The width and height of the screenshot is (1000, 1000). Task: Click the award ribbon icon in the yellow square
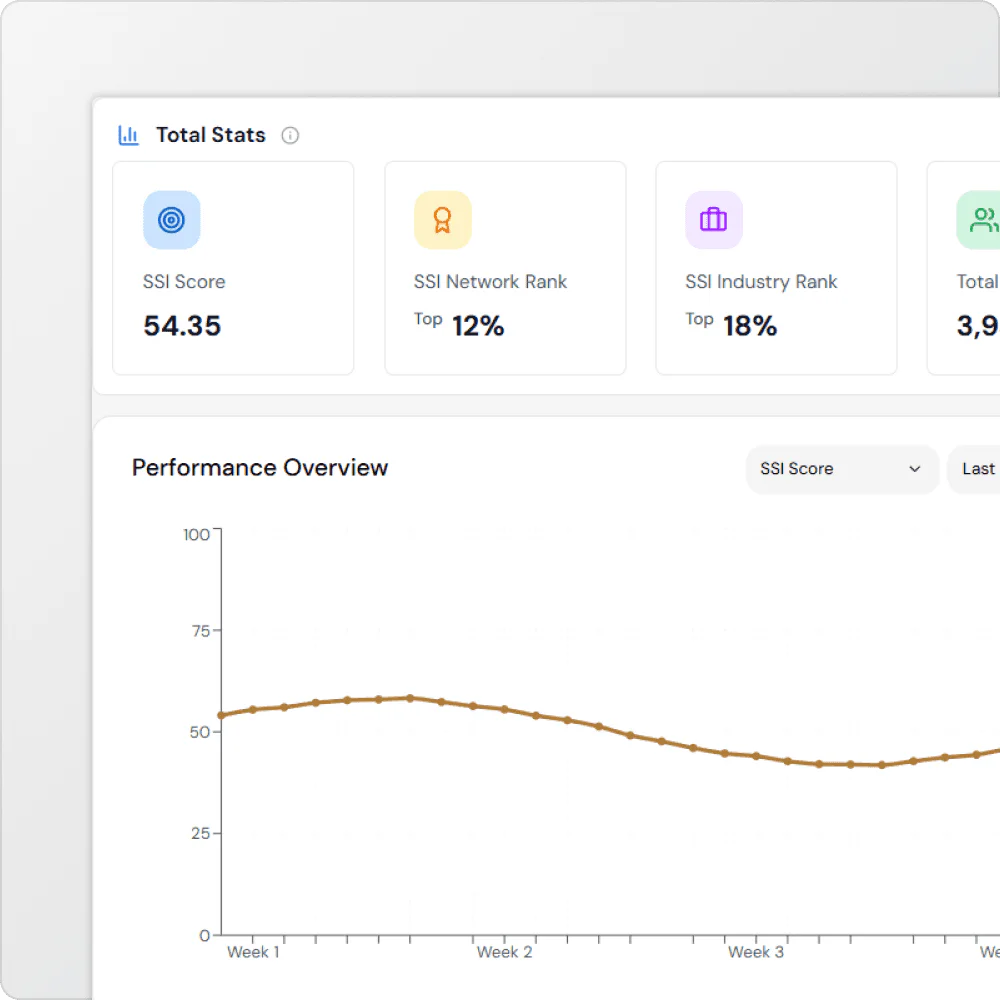(x=442, y=219)
